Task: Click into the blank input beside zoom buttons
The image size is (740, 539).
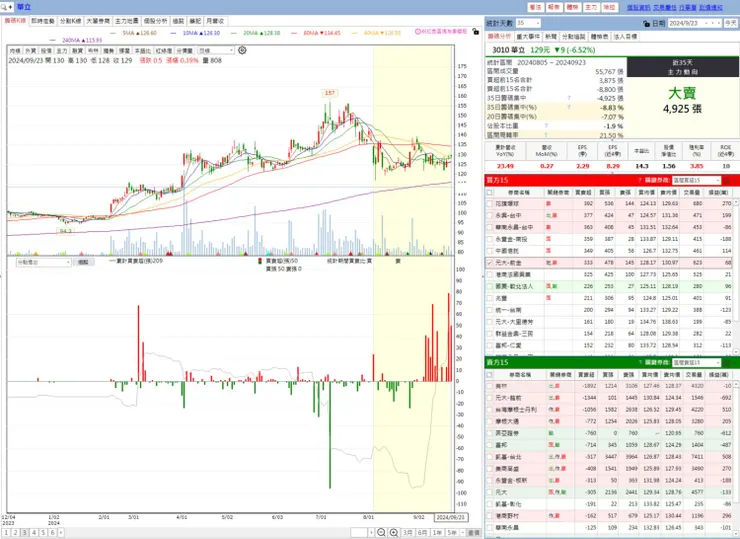Action: pyautogui.click(x=359, y=532)
